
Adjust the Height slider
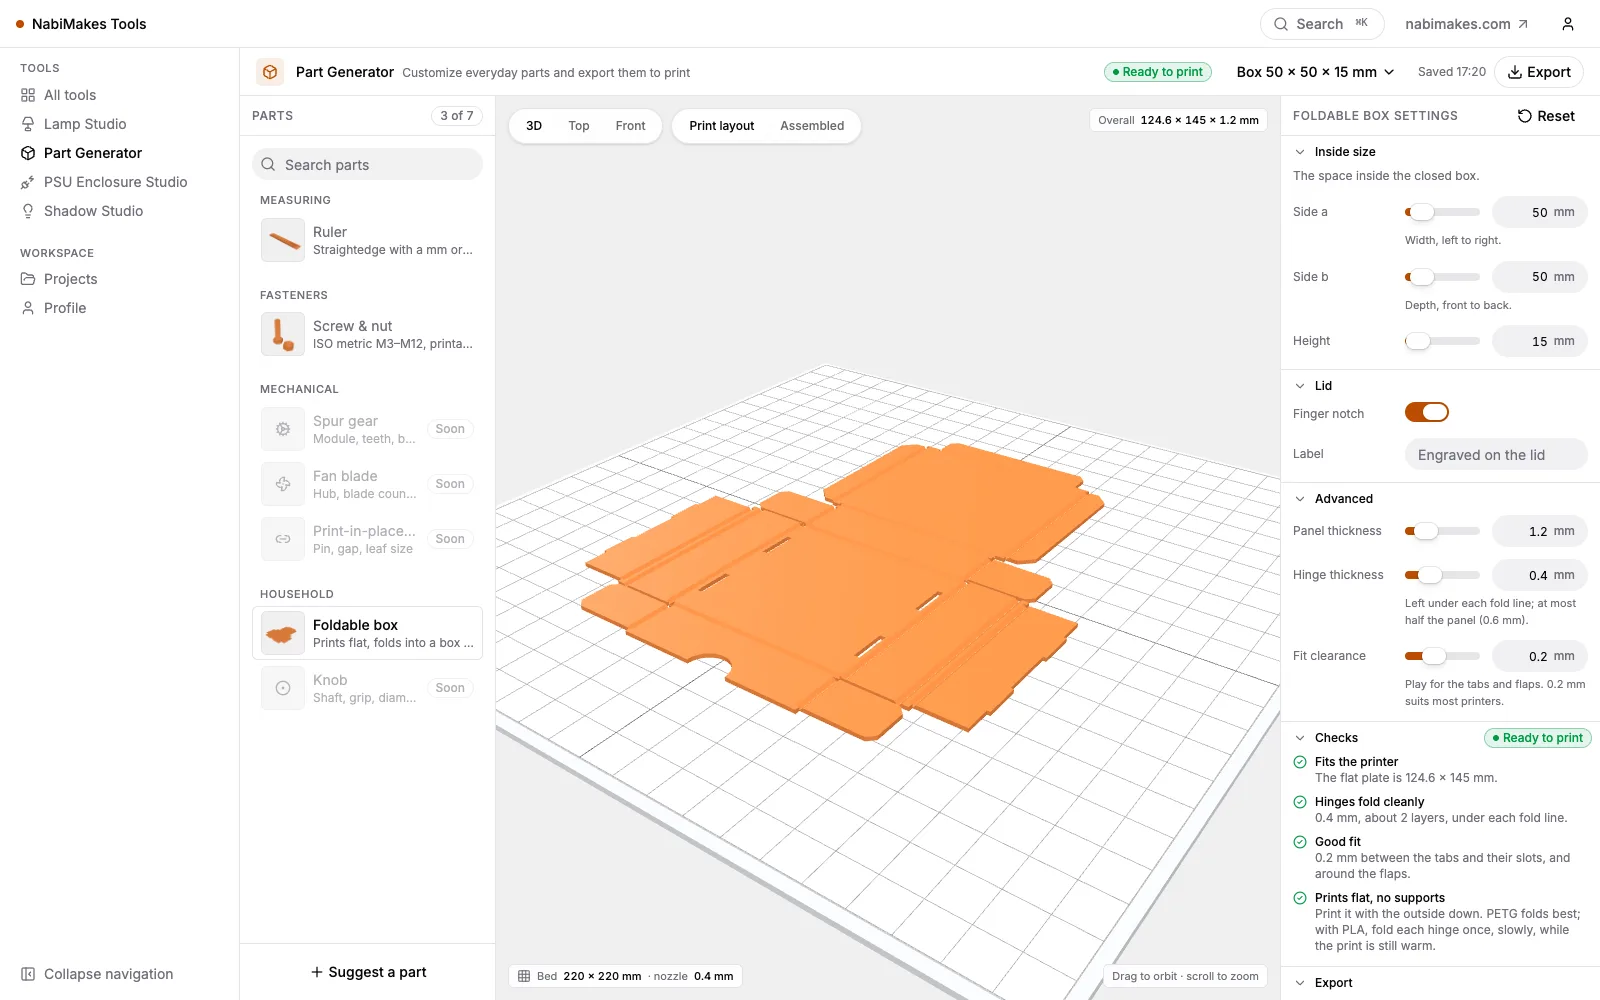[1442, 341]
